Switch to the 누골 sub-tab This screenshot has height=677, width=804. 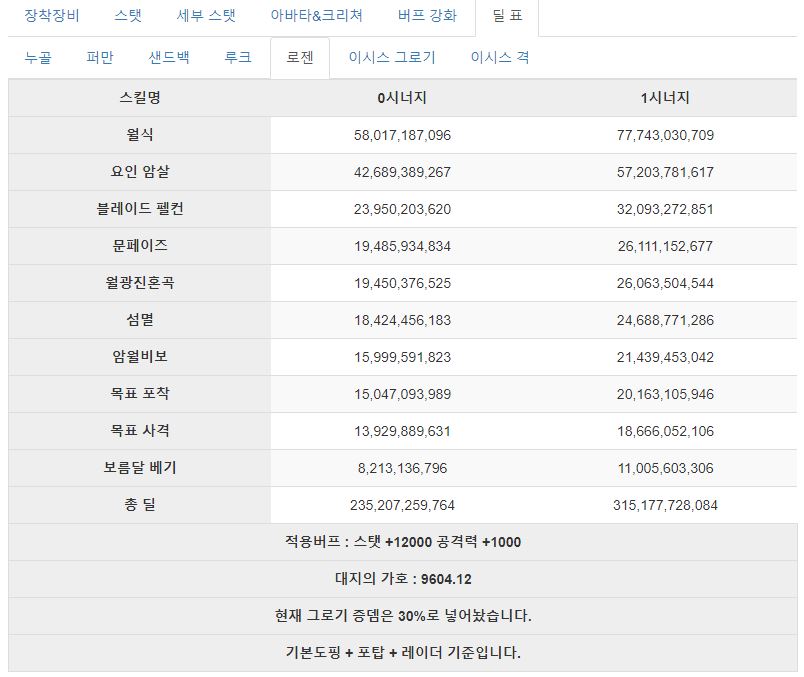coord(38,57)
